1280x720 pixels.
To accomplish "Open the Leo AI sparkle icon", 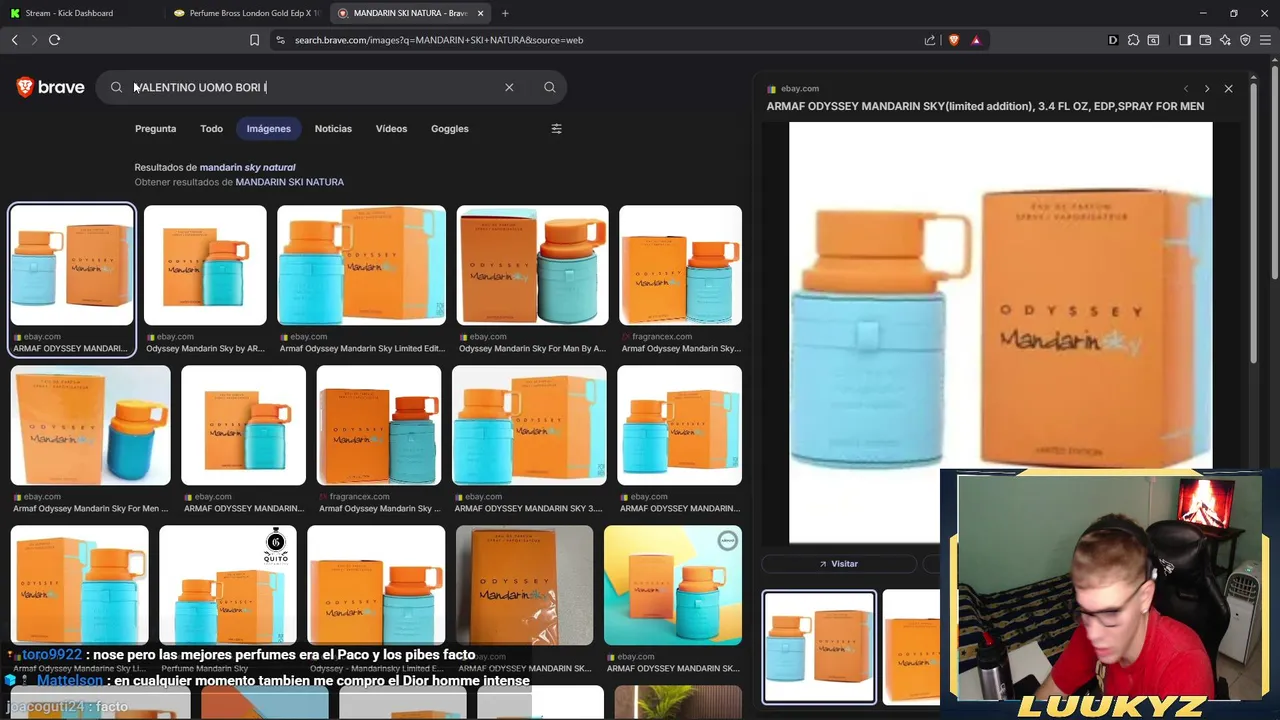I will (1225, 40).
